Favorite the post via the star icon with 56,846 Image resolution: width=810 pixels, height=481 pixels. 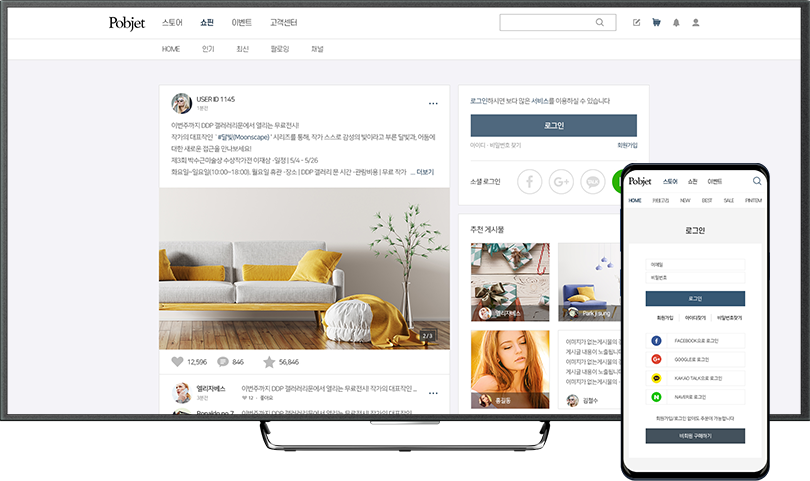[269, 362]
